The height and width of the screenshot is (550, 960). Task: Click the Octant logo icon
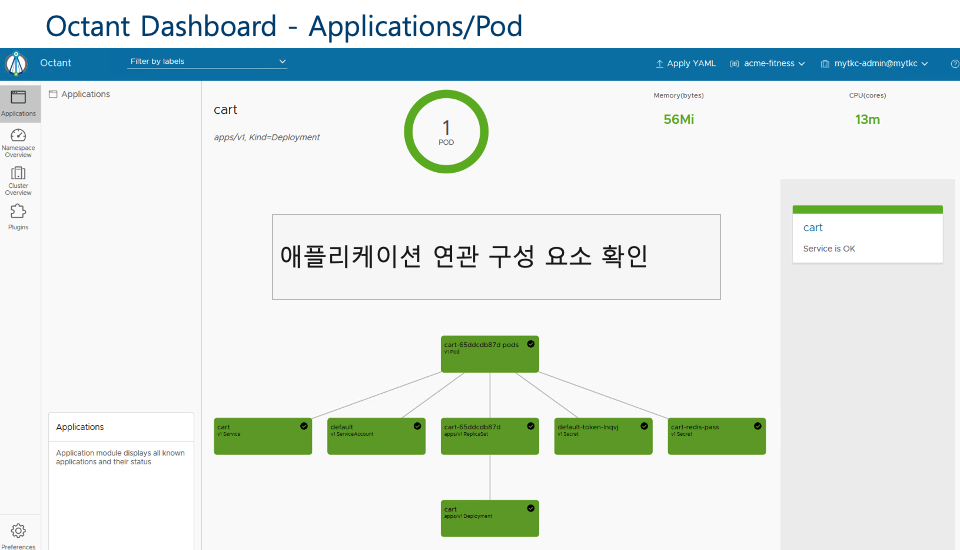click(x=17, y=63)
